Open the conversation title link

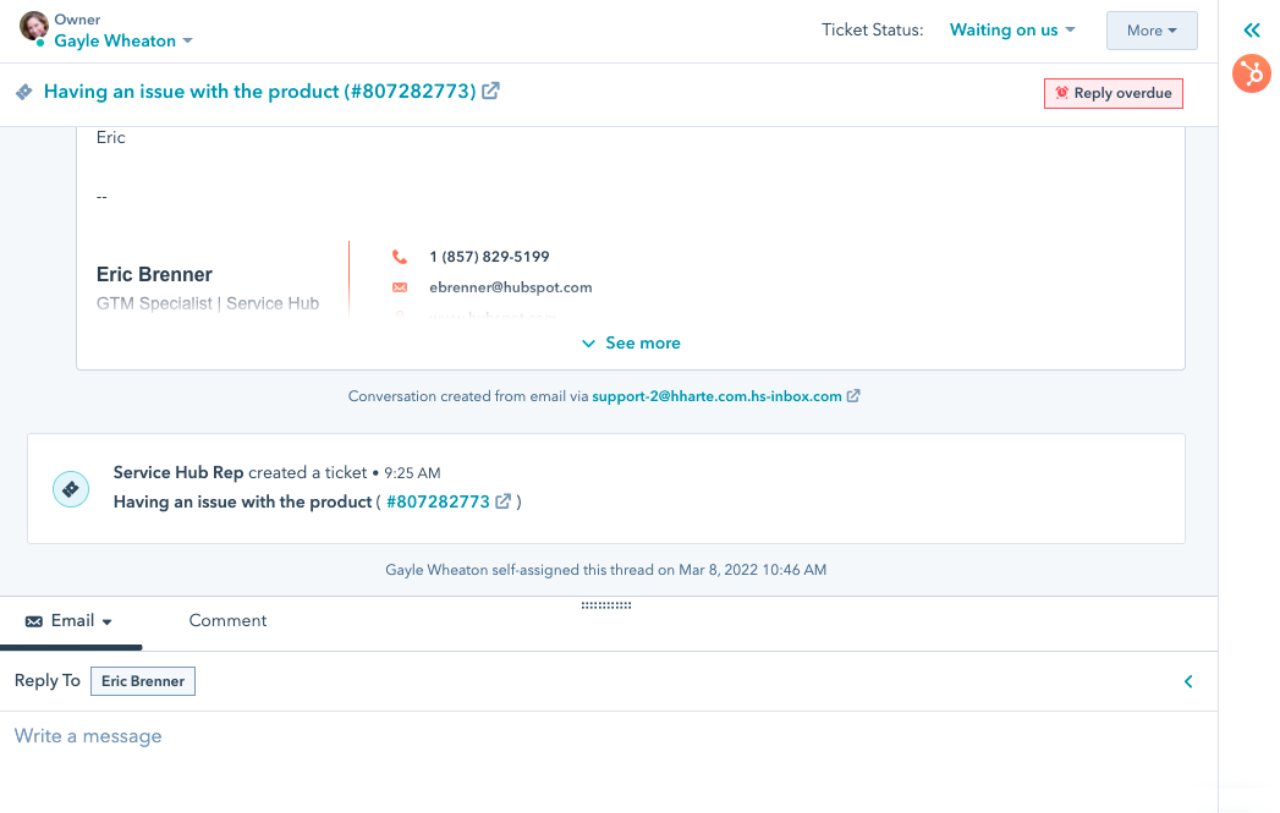260,91
